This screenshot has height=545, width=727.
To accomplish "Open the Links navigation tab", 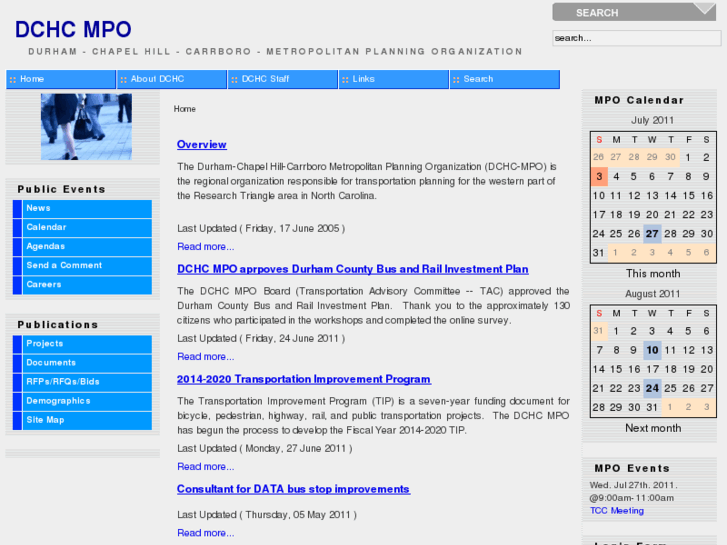I will 394,79.
